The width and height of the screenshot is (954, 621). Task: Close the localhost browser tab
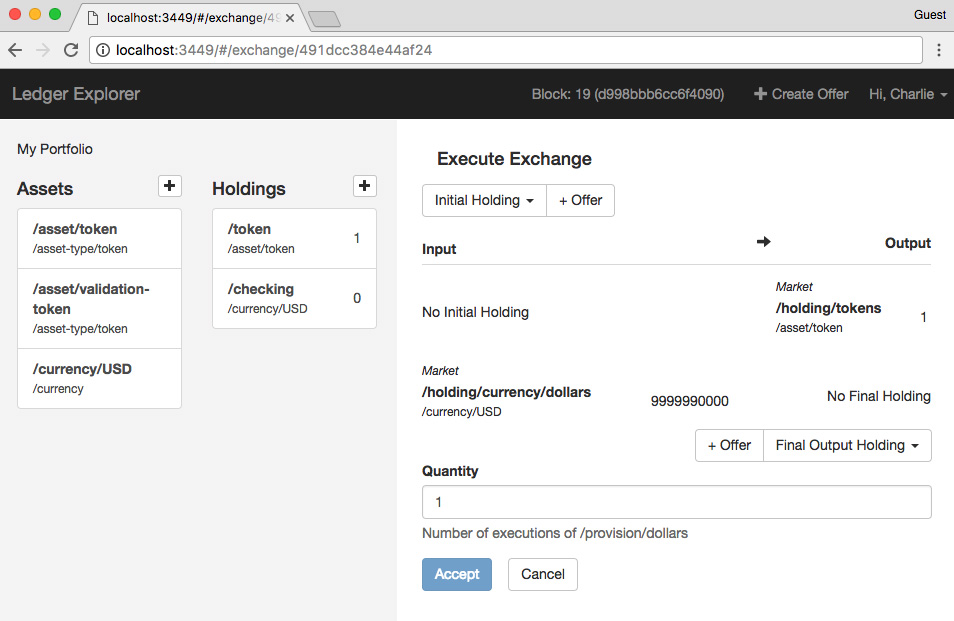pos(290,18)
